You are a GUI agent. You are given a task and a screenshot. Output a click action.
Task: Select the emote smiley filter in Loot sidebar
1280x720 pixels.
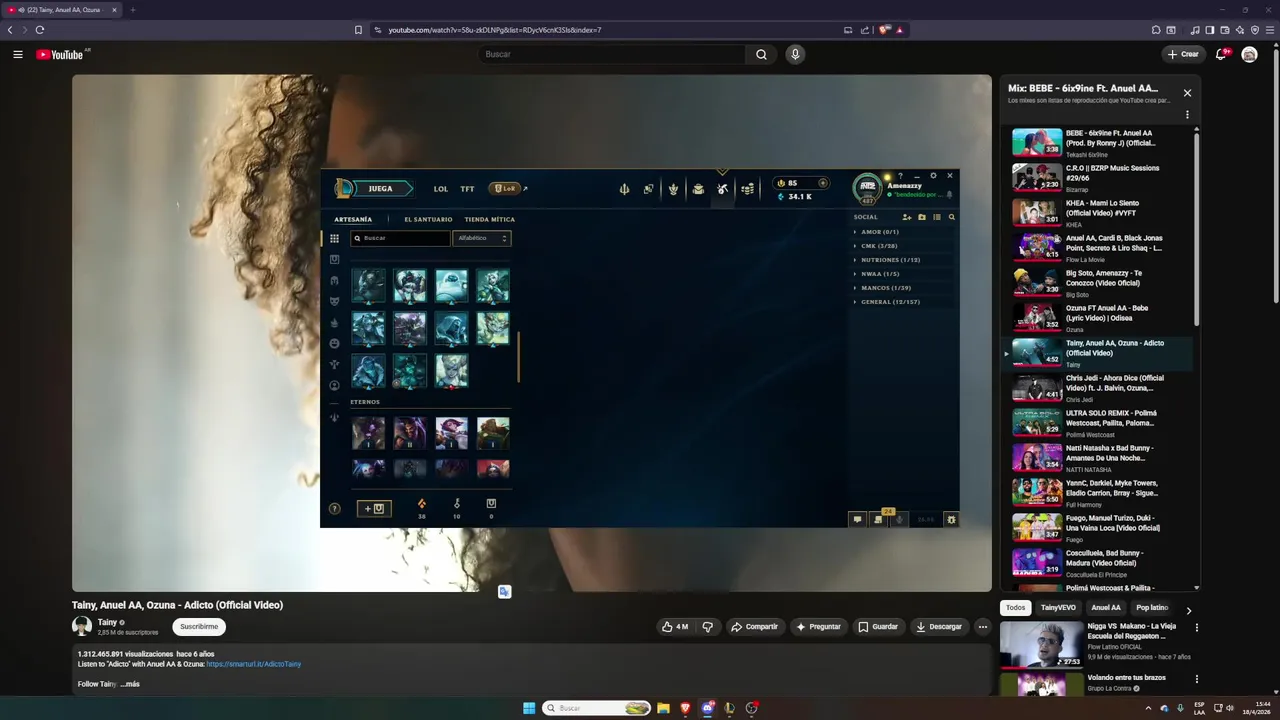[334, 343]
